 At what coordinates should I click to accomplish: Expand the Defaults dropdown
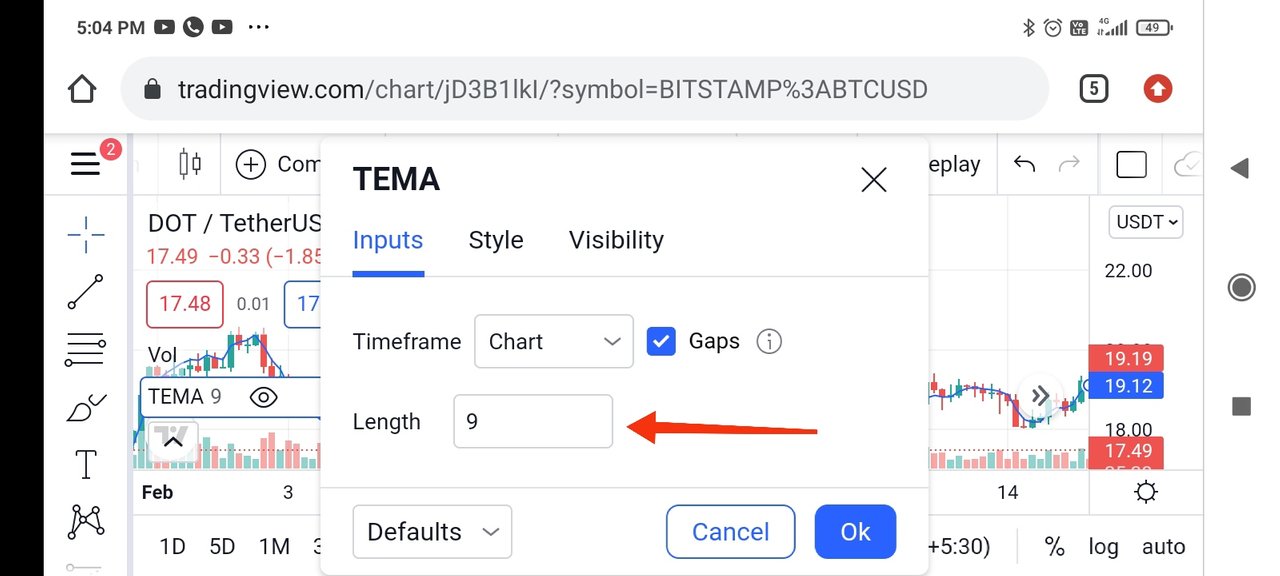point(432,531)
